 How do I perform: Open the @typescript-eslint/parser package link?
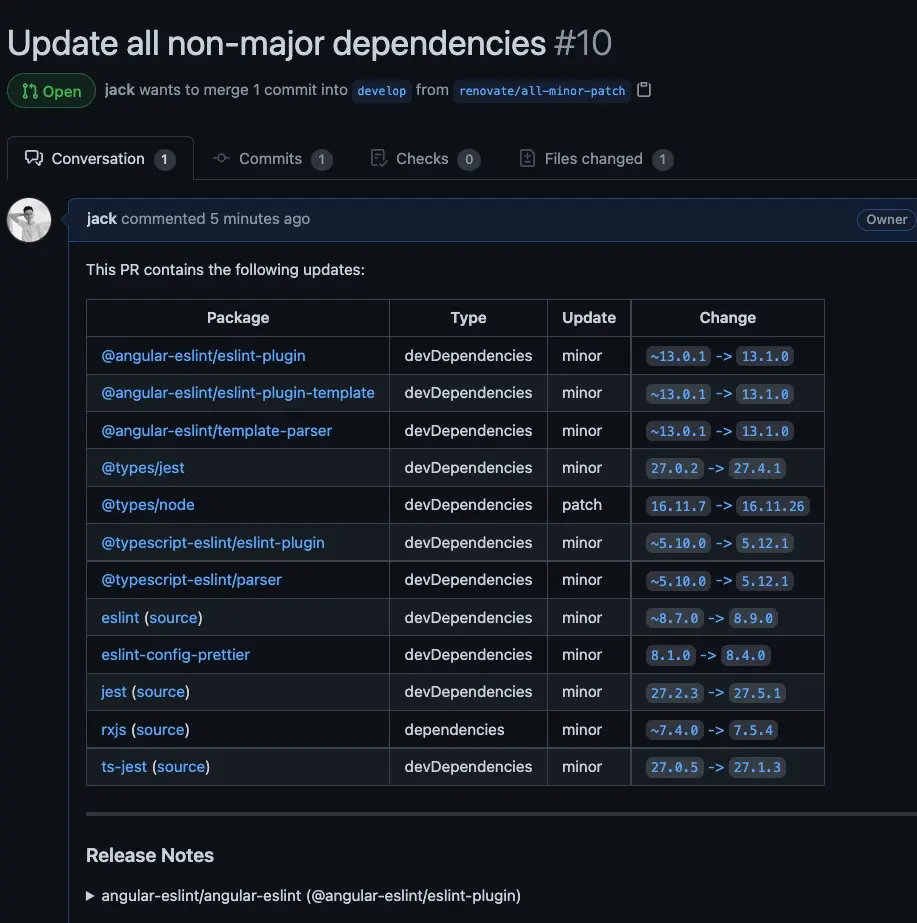pyautogui.click(x=191, y=579)
